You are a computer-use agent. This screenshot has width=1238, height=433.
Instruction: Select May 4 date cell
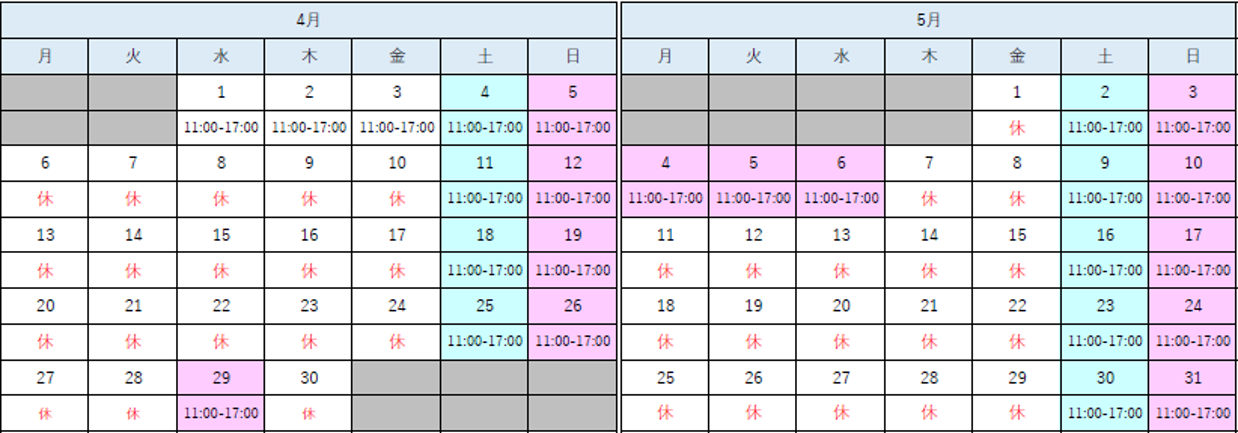point(665,163)
